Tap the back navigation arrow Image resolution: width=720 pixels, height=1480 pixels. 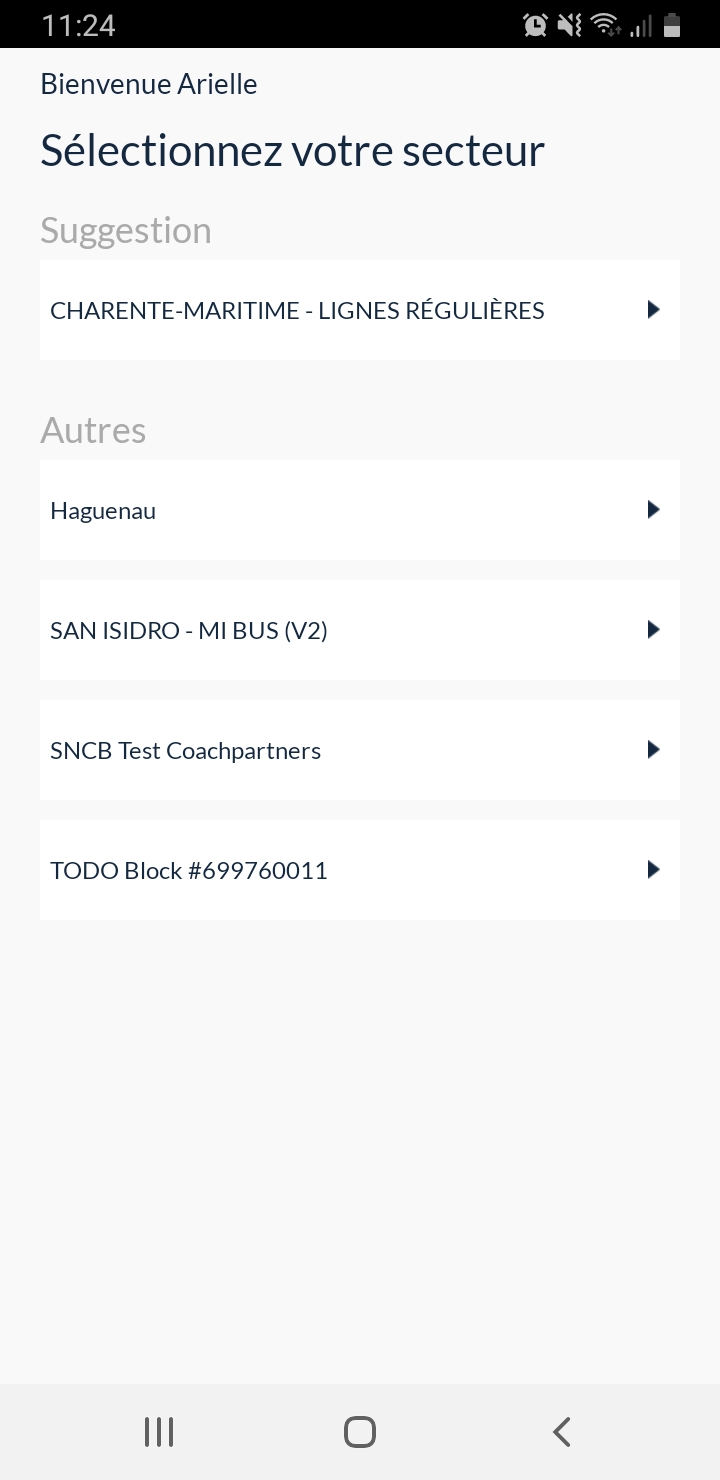[x=561, y=1430]
